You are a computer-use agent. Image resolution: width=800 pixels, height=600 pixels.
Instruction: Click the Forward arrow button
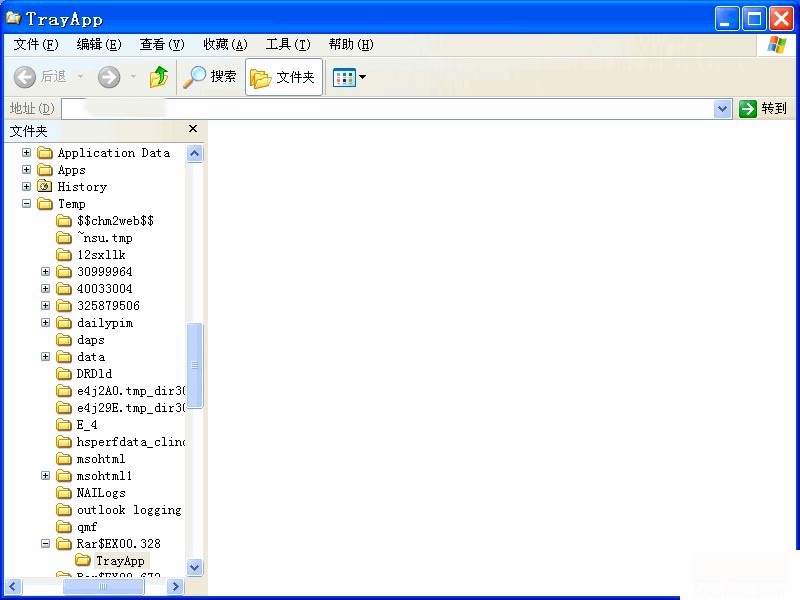(109, 77)
